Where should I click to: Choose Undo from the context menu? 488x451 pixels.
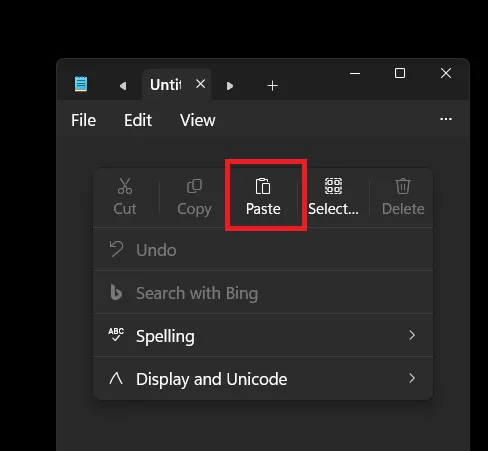[x=263, y=250]
